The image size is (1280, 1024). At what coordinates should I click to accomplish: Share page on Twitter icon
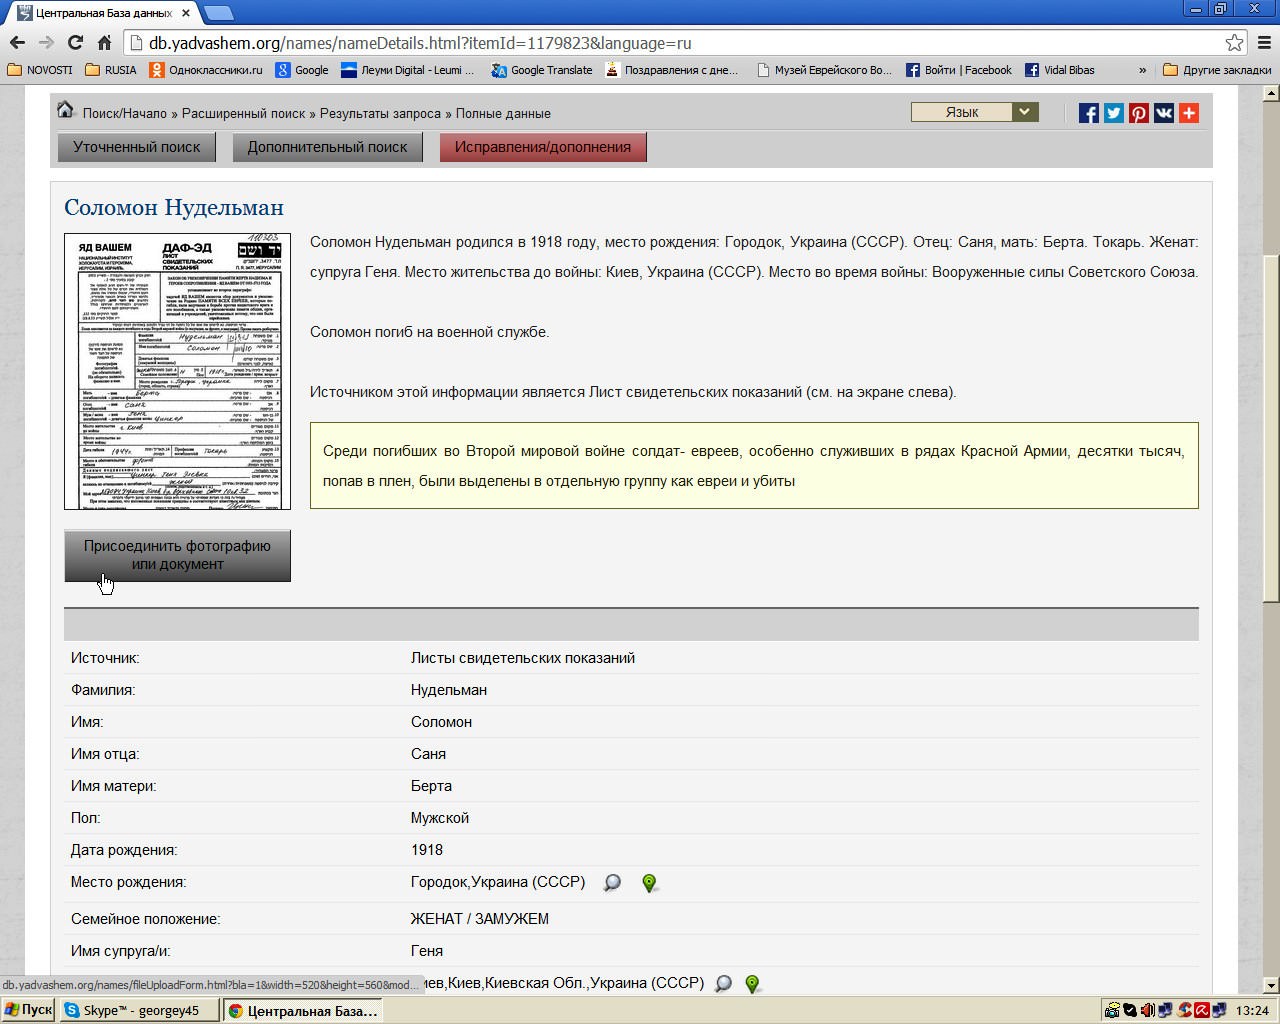pyautogui.click(x=1114, y=113)
